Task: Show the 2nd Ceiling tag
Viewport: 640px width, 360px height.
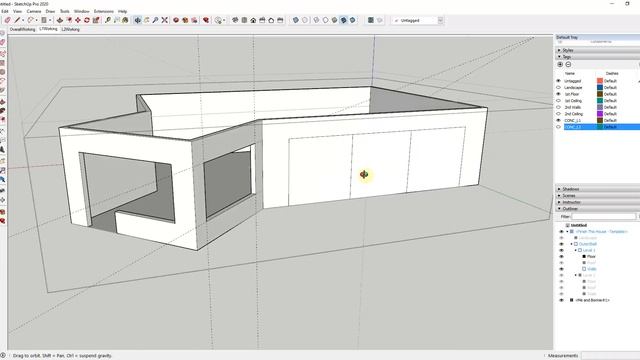Action: point(558,113)
